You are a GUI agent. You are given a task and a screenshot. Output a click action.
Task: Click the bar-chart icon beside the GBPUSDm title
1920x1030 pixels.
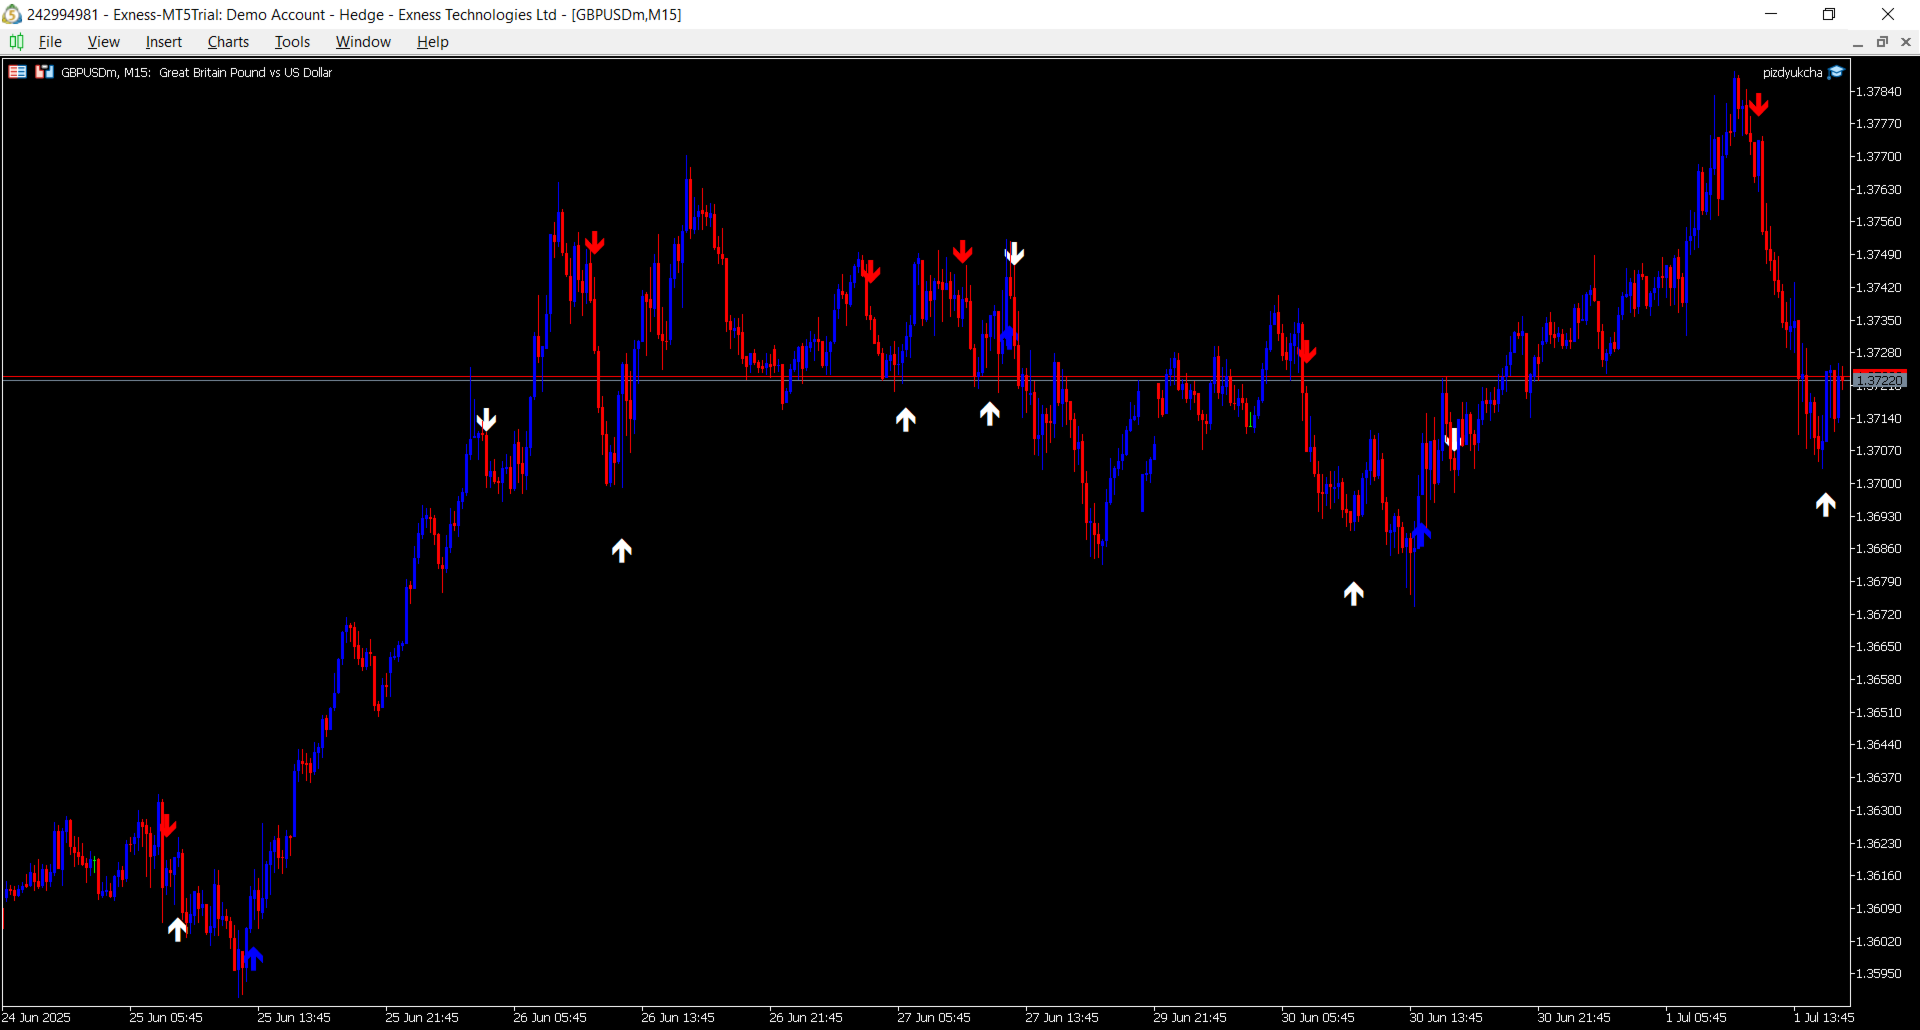[x=43, y=71]
